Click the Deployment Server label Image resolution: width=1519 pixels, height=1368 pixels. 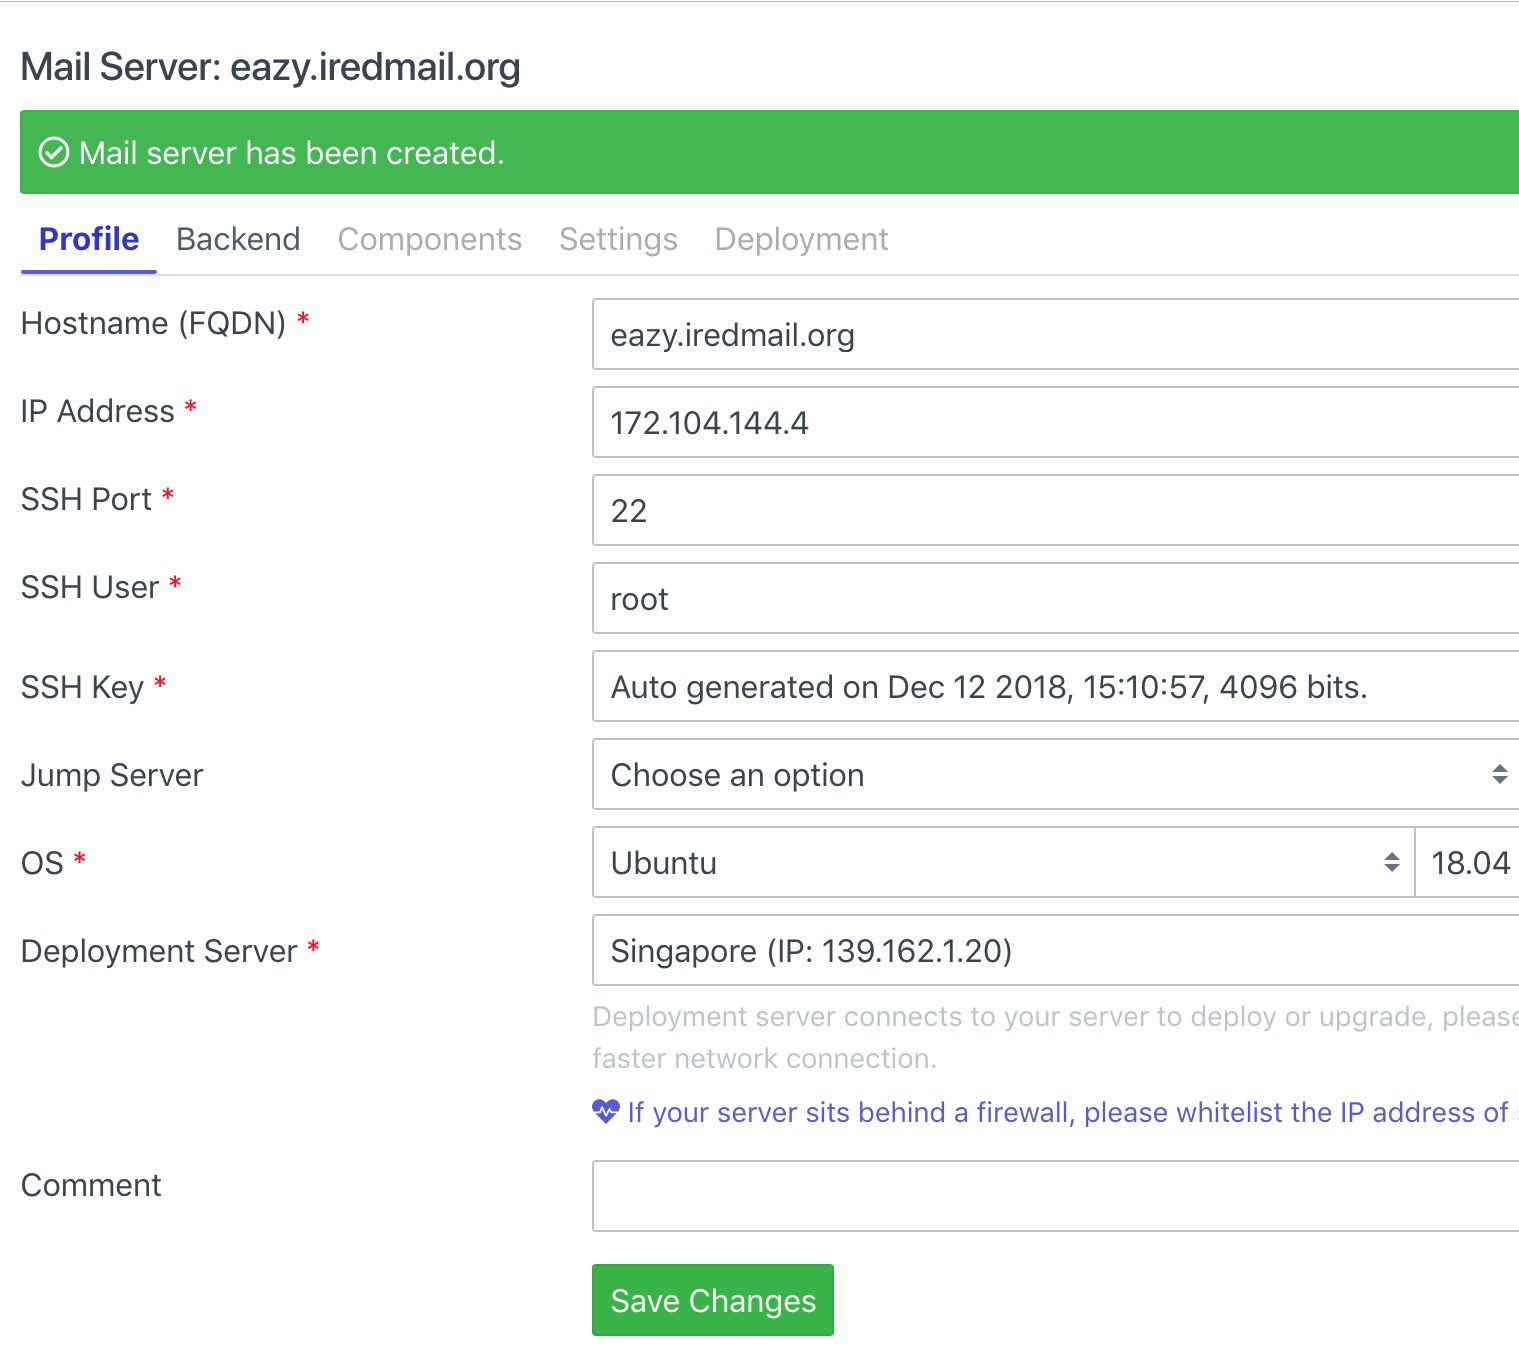click(159, 952)
